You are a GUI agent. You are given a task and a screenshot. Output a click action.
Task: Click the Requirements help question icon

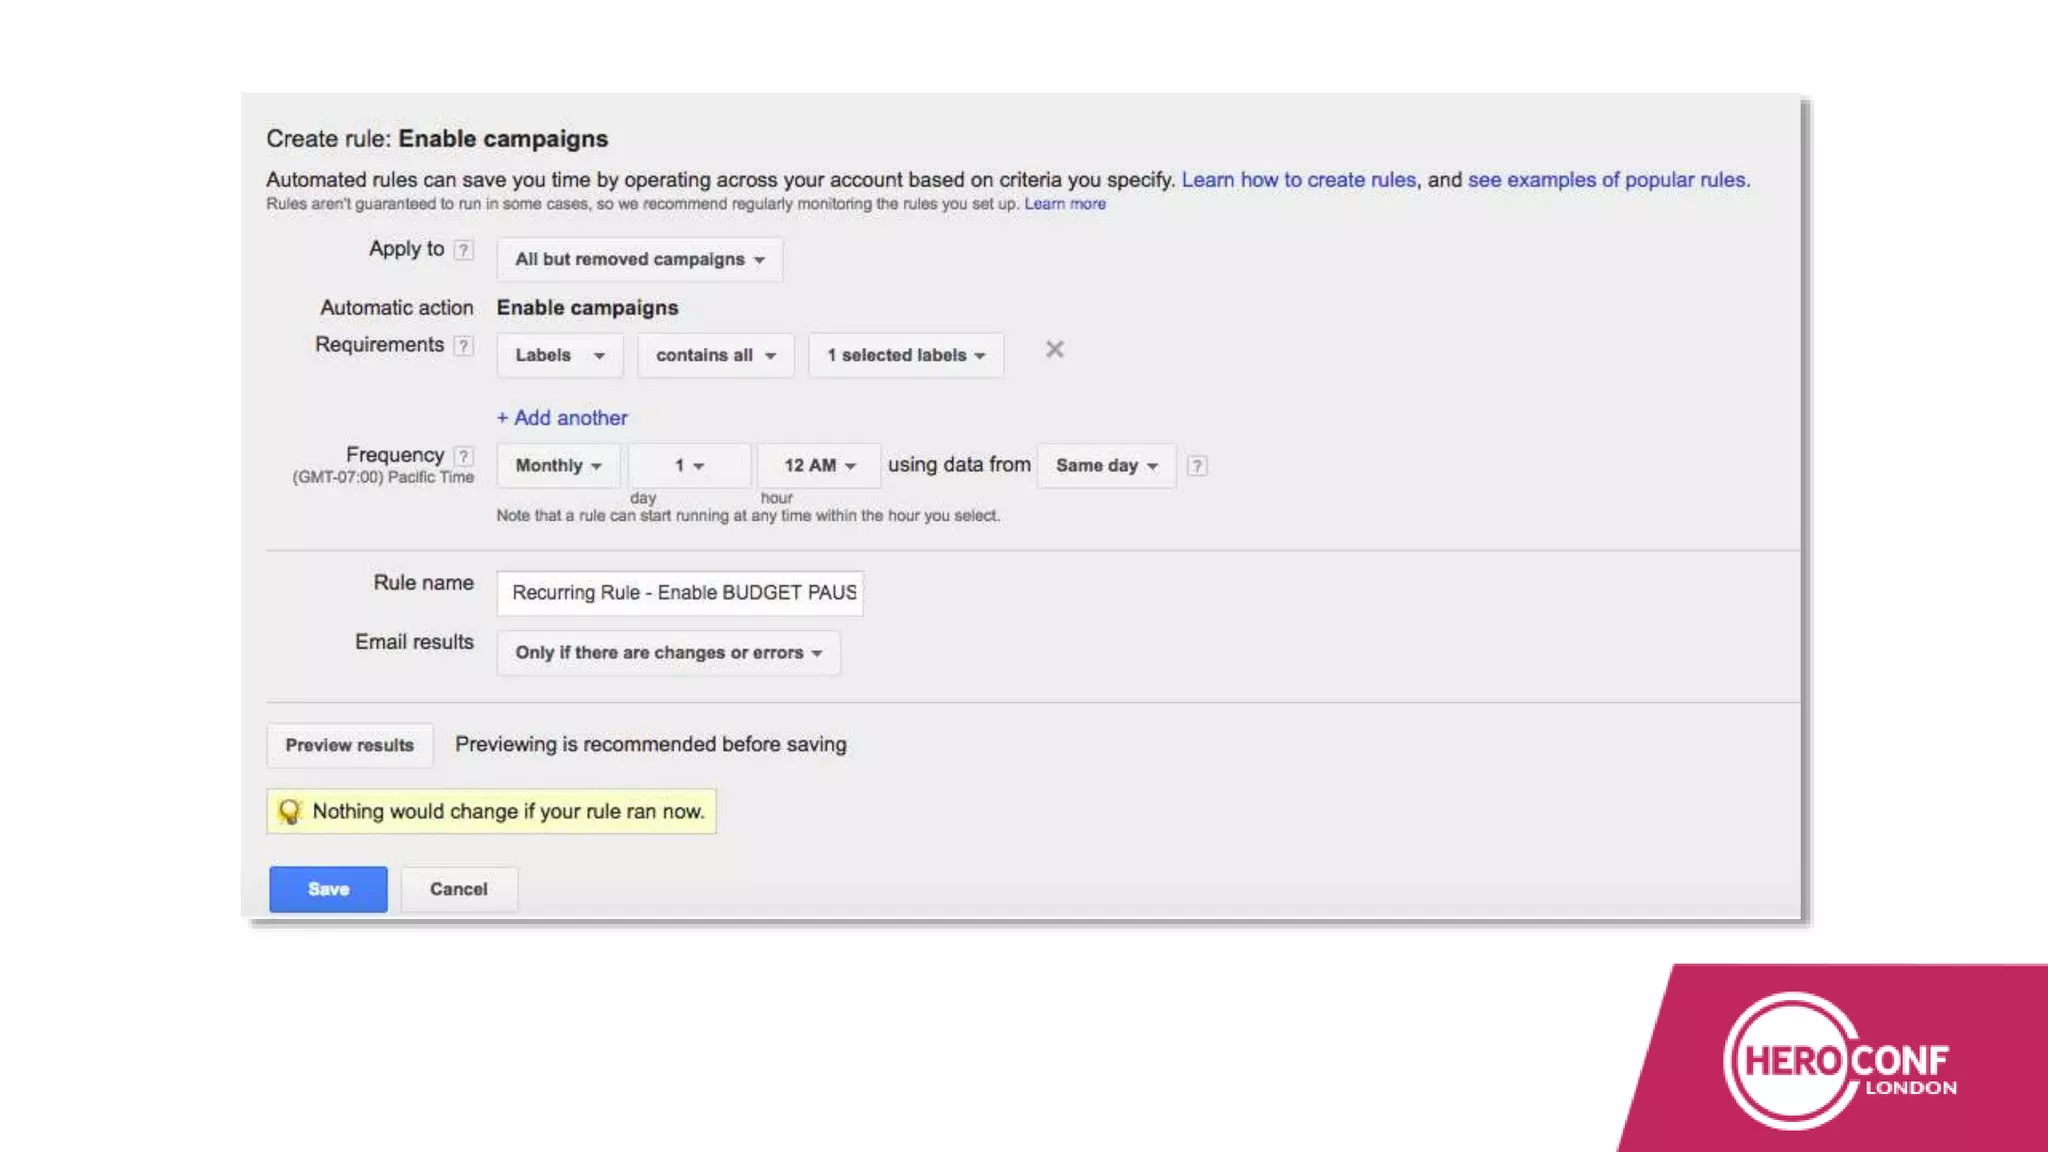point(463,346)
